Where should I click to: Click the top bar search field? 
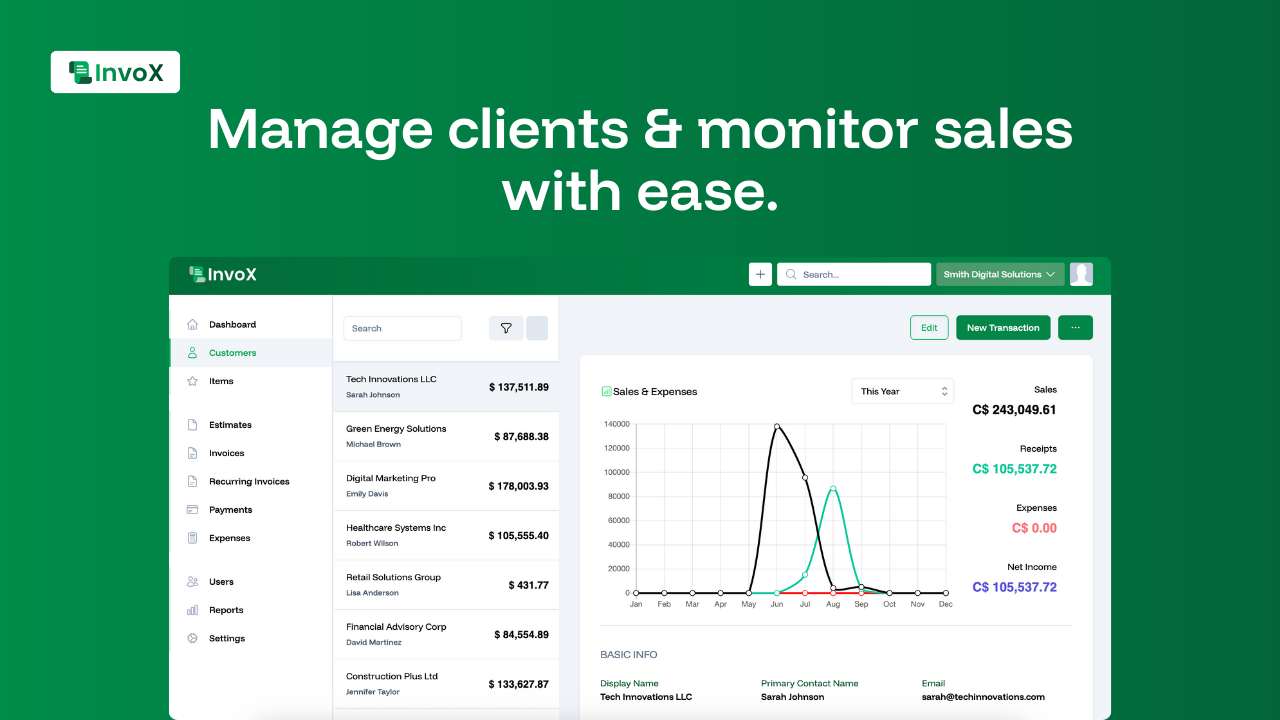[x=862, y=274]
